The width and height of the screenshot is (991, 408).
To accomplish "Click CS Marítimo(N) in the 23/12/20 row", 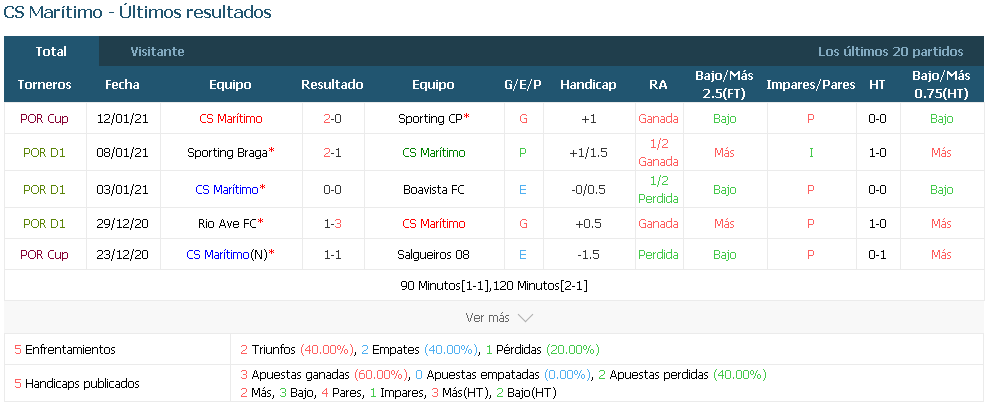I will coord(227,255).
